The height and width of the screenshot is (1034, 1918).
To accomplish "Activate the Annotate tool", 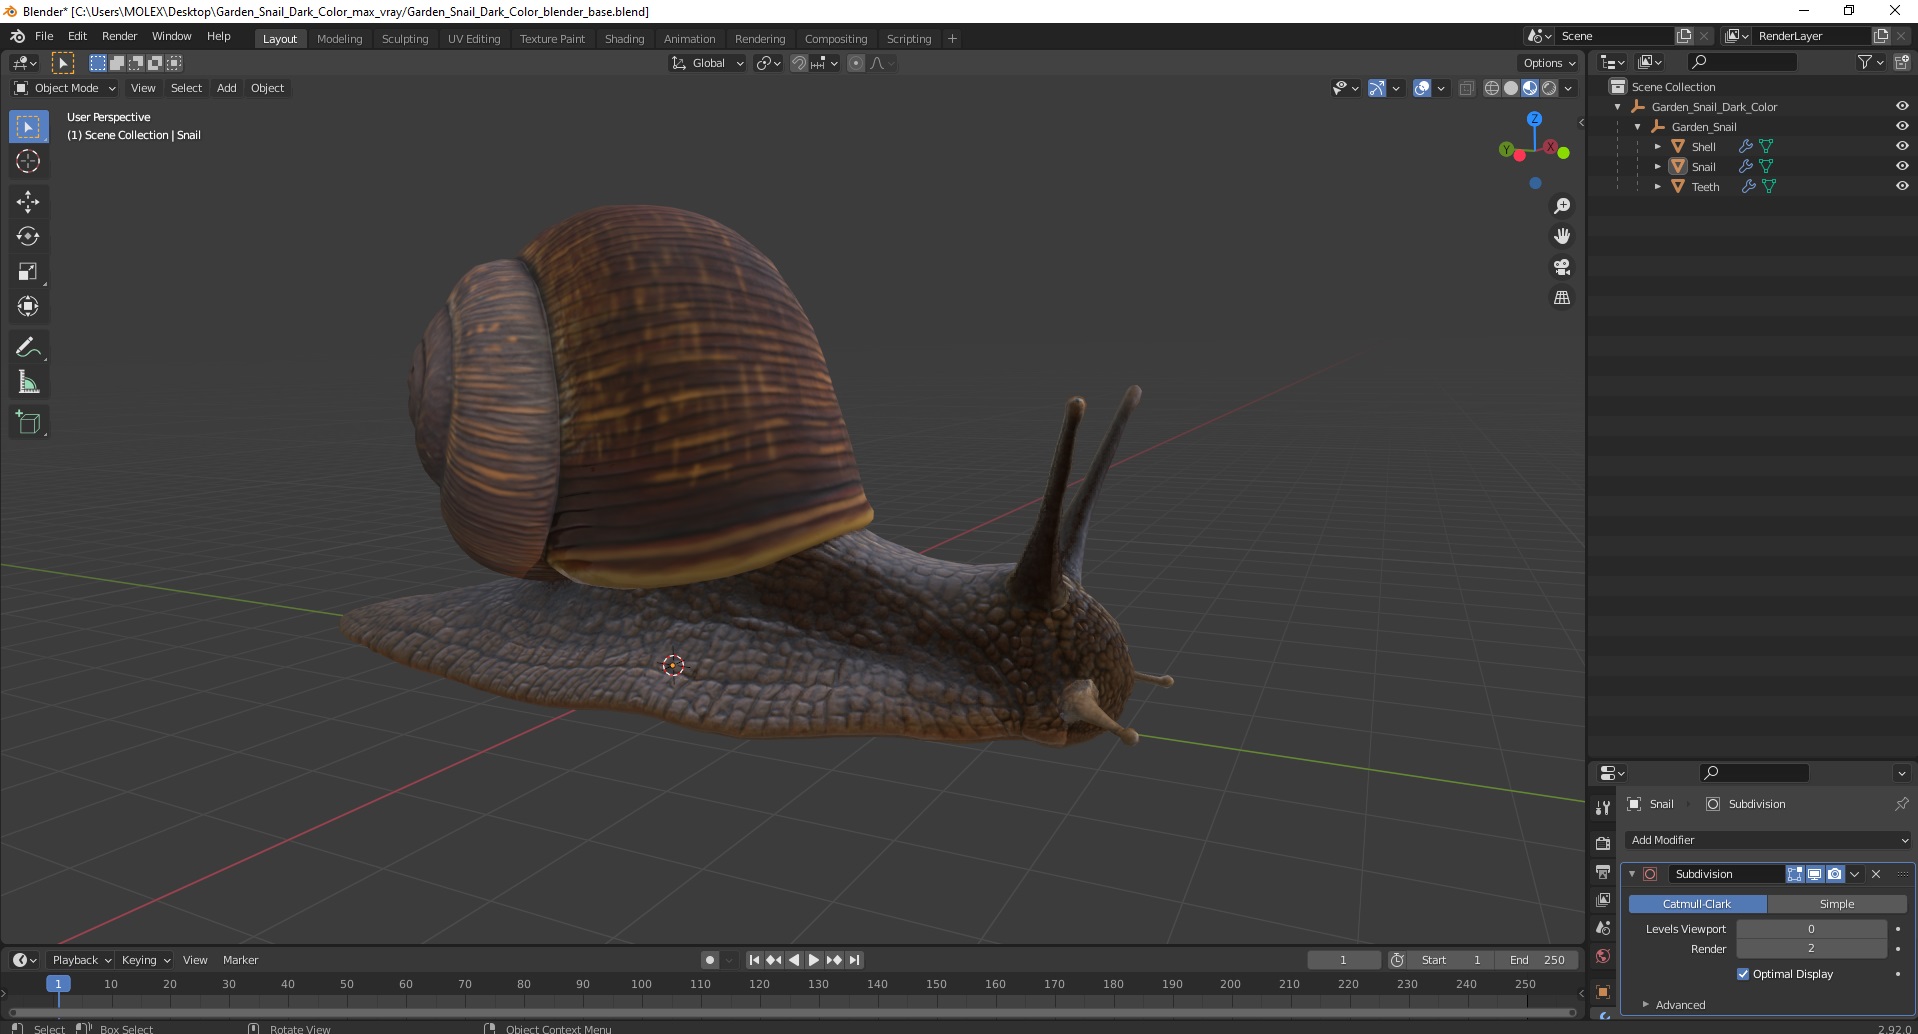I will 28,348.
